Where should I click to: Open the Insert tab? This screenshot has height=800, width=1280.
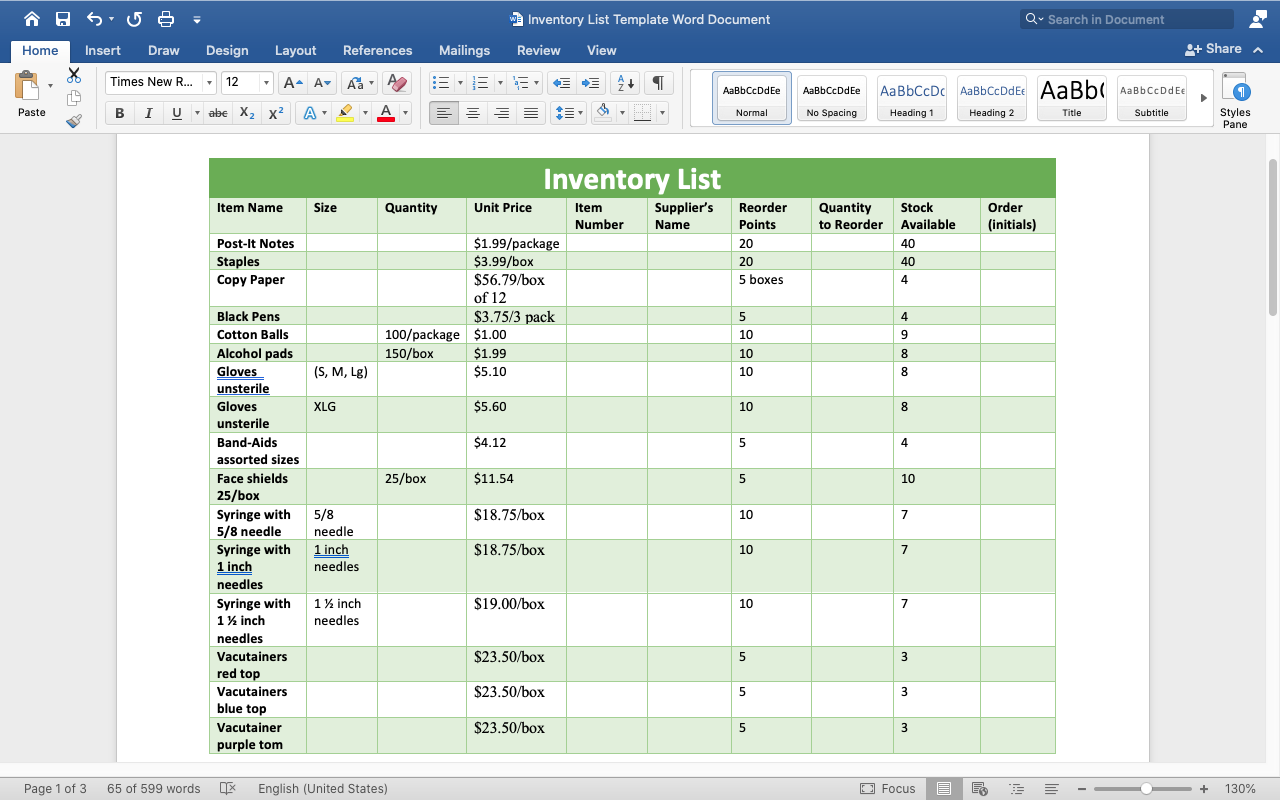click(103, 50)
